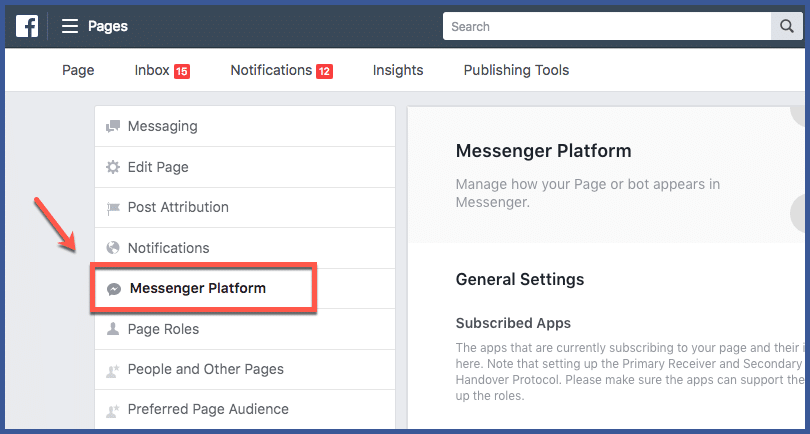Open the Publishing Tools tab
Image resolution: width=810 pixels, height=434 pixels.
tap(516, 70)
